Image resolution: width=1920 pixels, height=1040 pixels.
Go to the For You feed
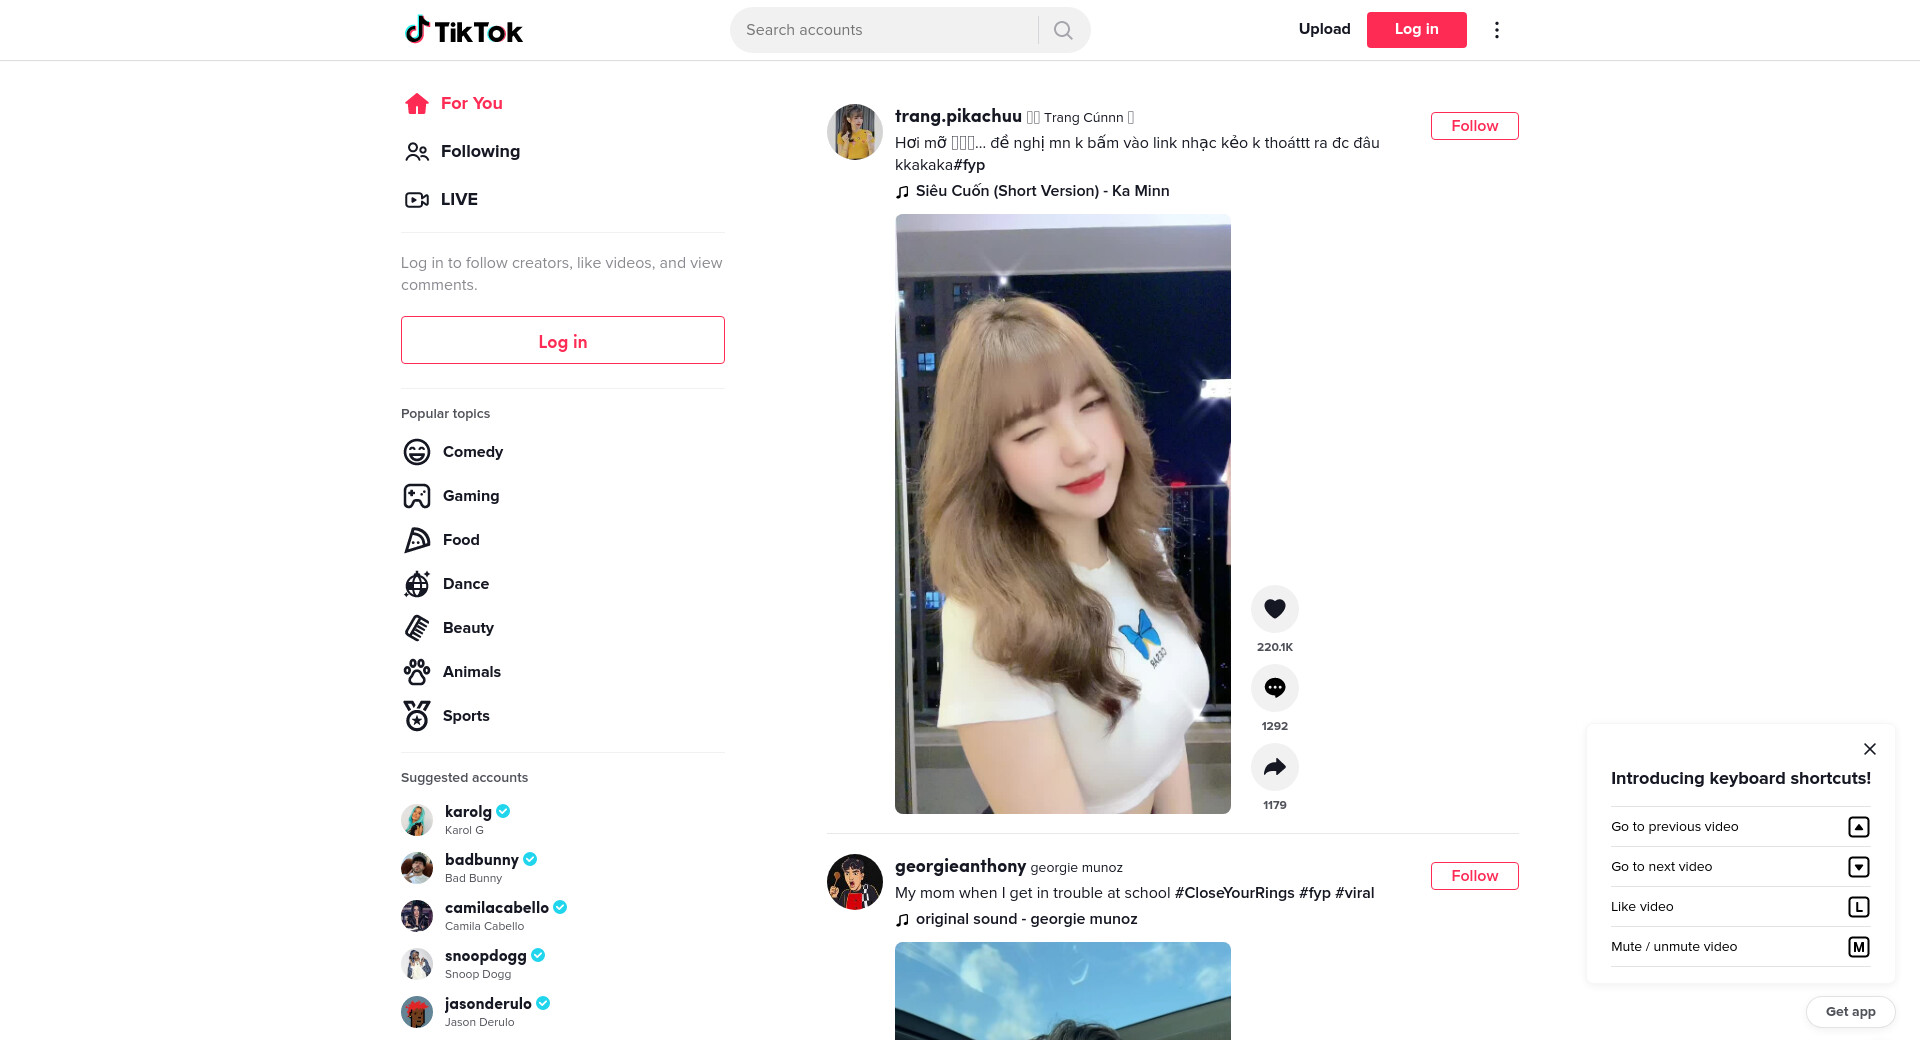click(471, 103)
